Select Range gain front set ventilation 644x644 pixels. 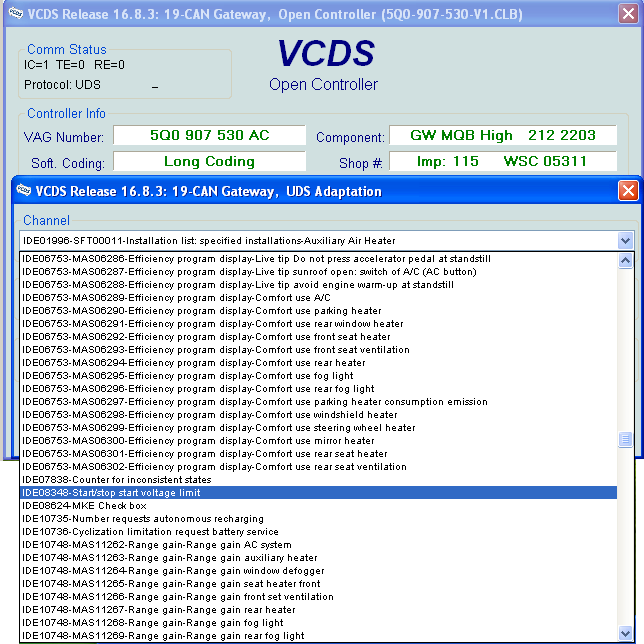[x=318, y=597]
